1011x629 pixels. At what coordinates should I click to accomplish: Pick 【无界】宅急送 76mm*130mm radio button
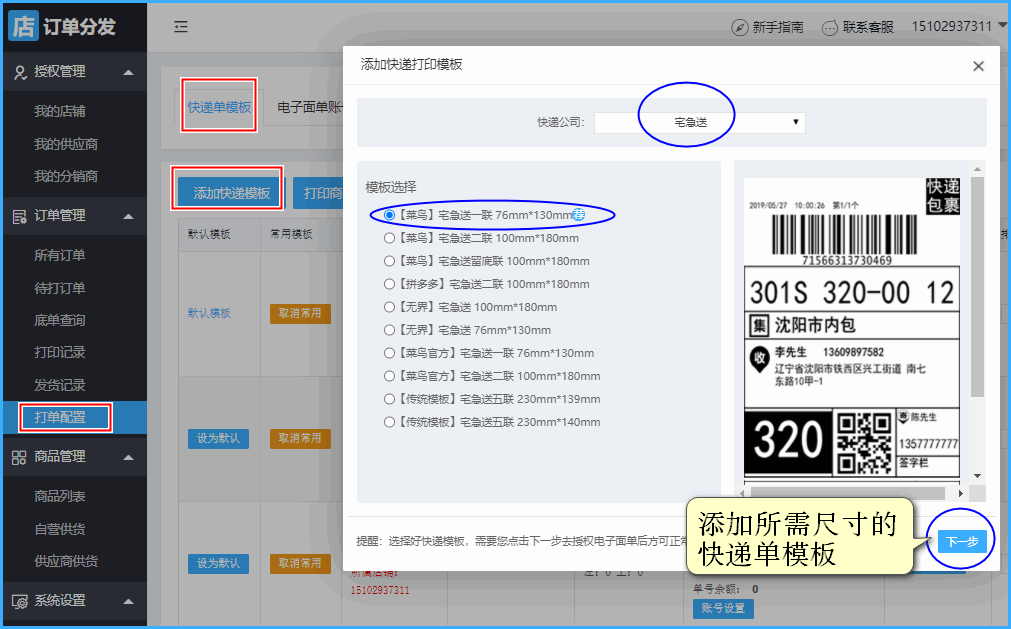[x=389, y=330]
